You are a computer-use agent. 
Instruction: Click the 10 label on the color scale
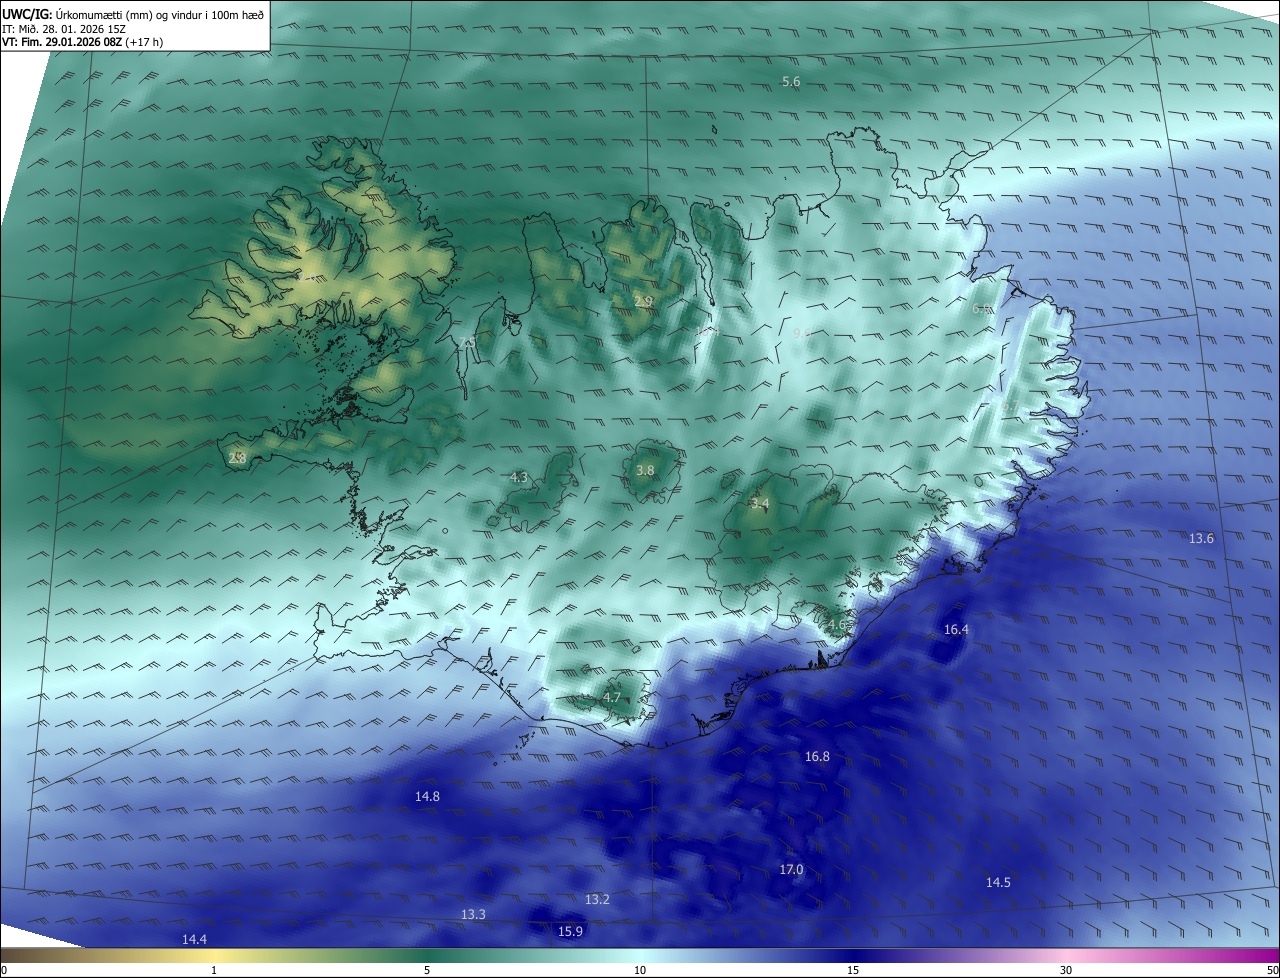click(640, 970)
